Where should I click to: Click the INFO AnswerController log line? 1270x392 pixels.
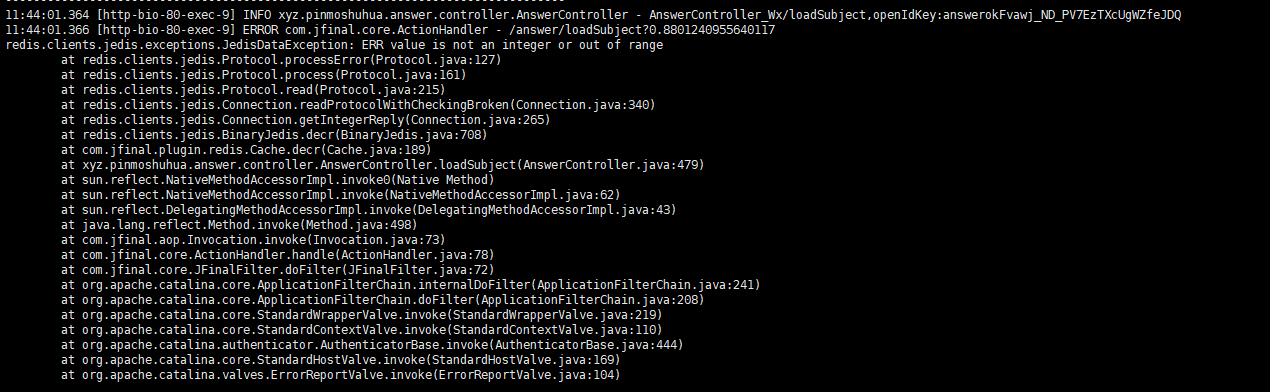(592, 16)
